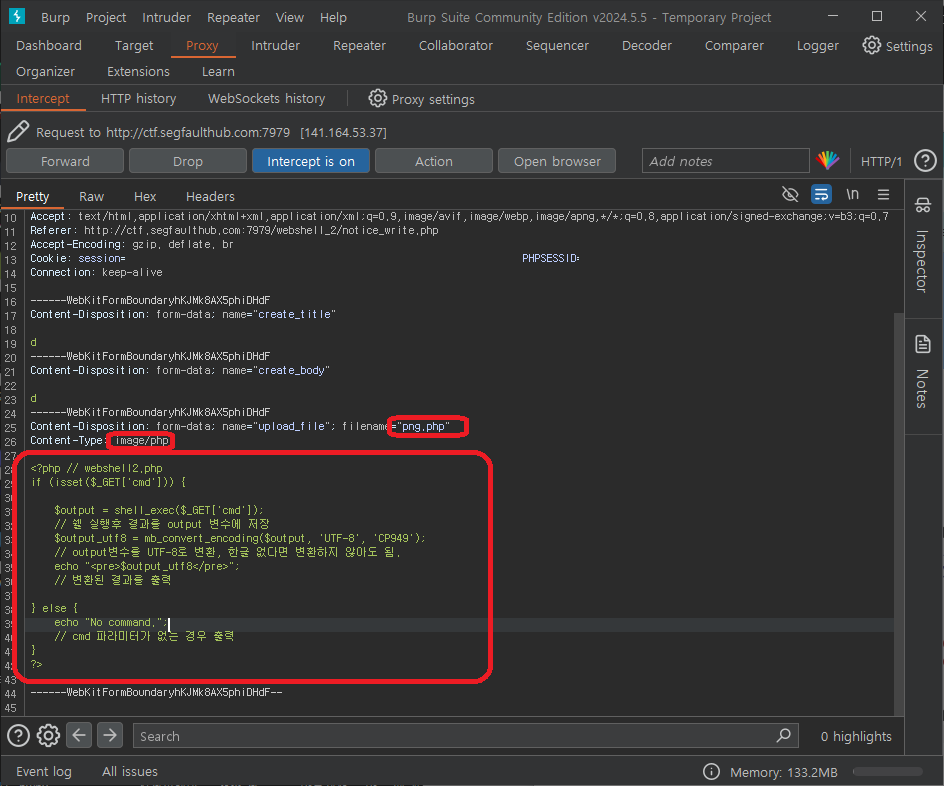Switch to the Target tab
This screenshot has width=944, height=786.
134,45
